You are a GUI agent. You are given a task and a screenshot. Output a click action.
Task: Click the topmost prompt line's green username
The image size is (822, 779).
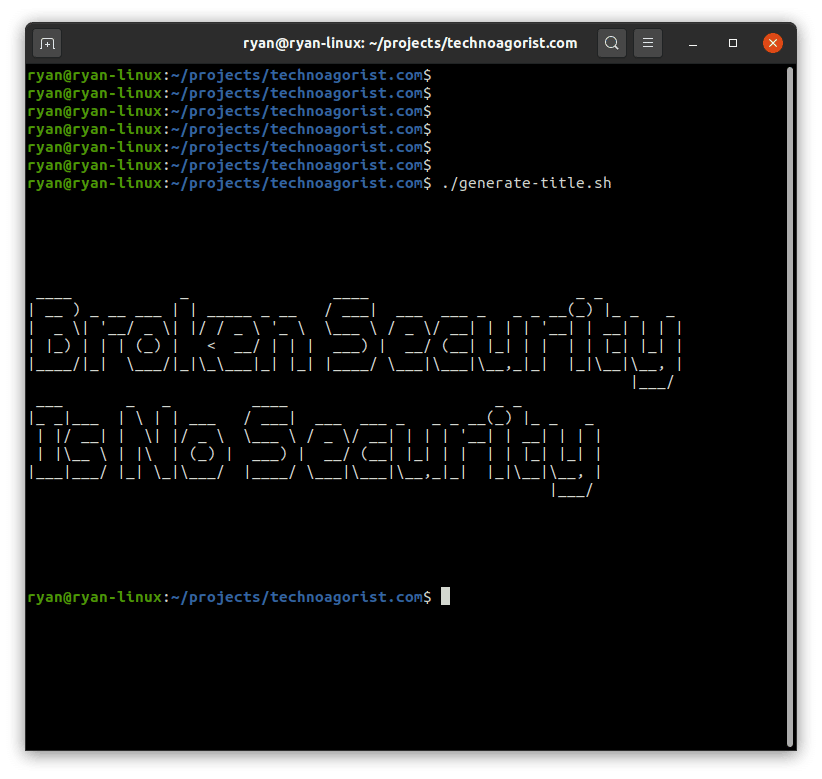point(94,75)
